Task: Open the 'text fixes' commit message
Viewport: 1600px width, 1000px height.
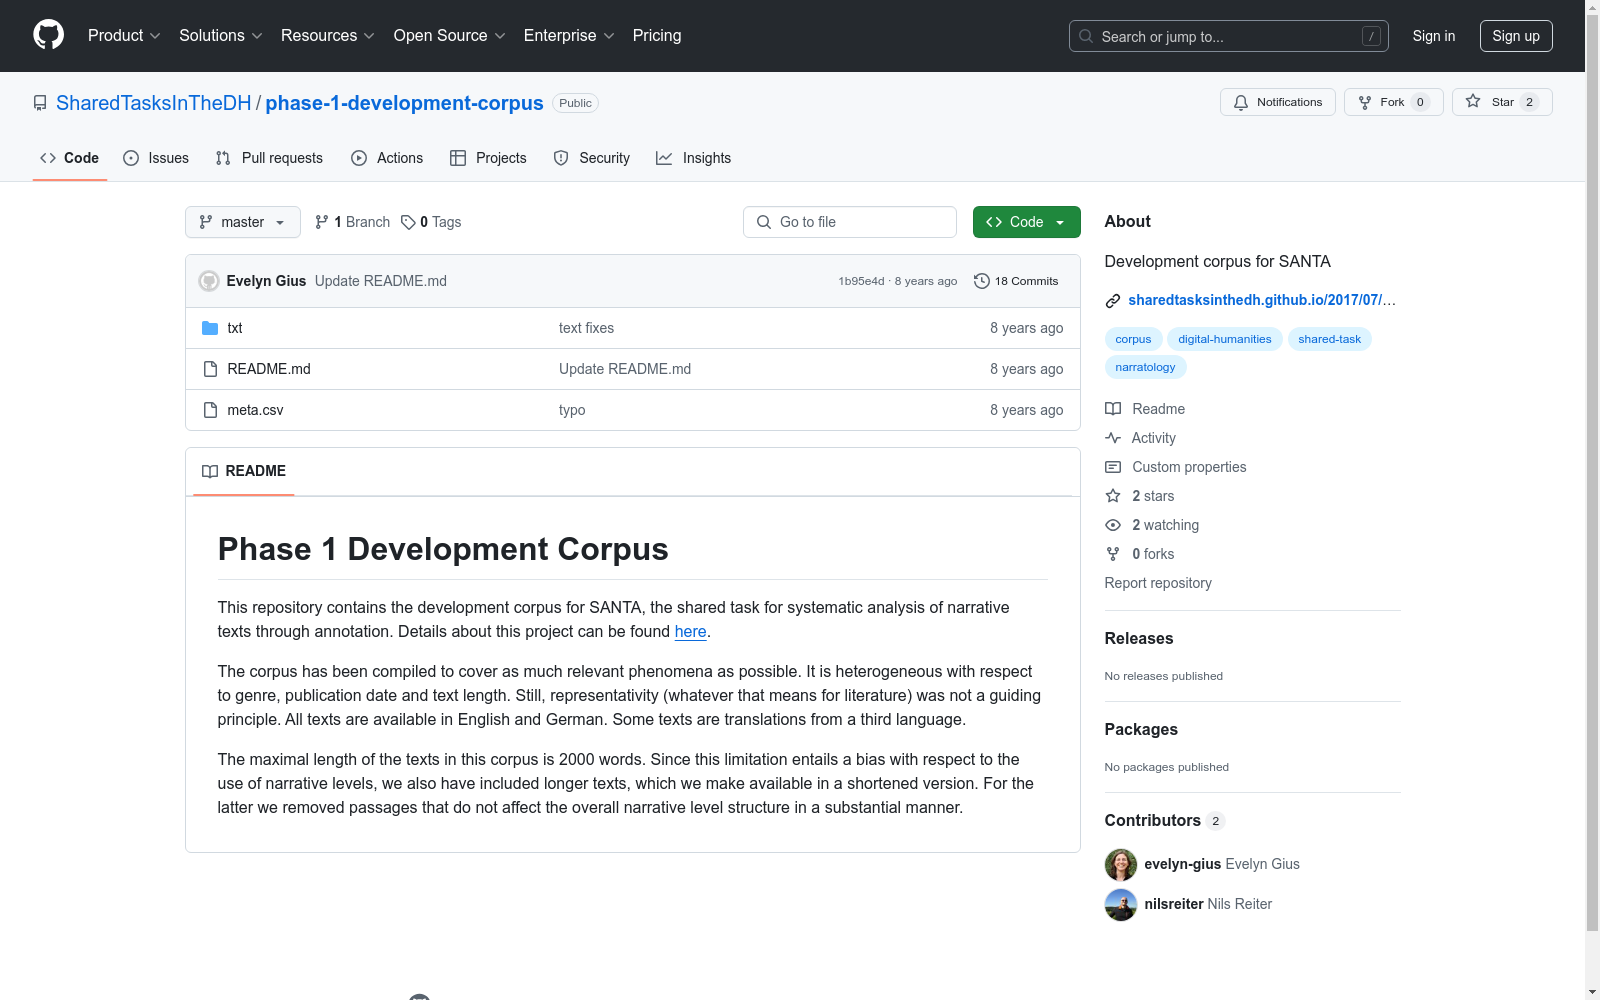Action: 587,328
